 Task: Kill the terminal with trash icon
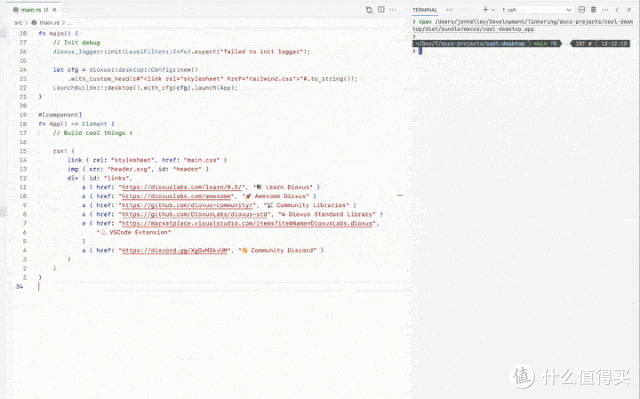[x=593, y=9]
